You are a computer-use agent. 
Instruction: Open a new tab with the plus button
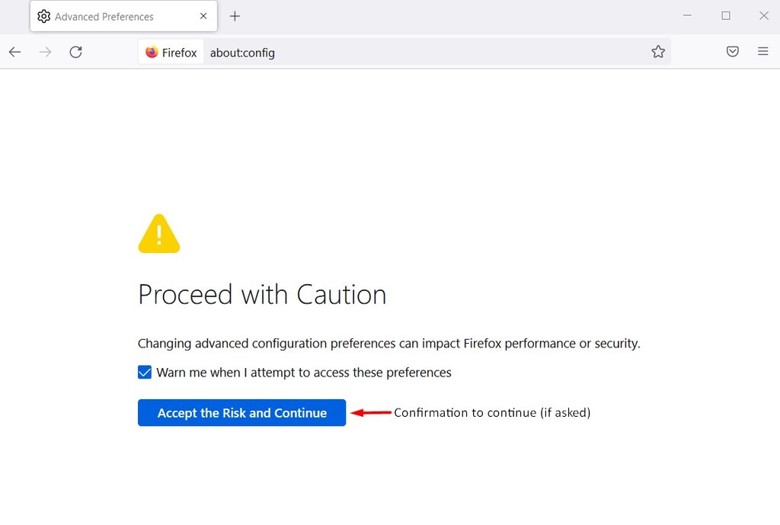coord(235,16)
